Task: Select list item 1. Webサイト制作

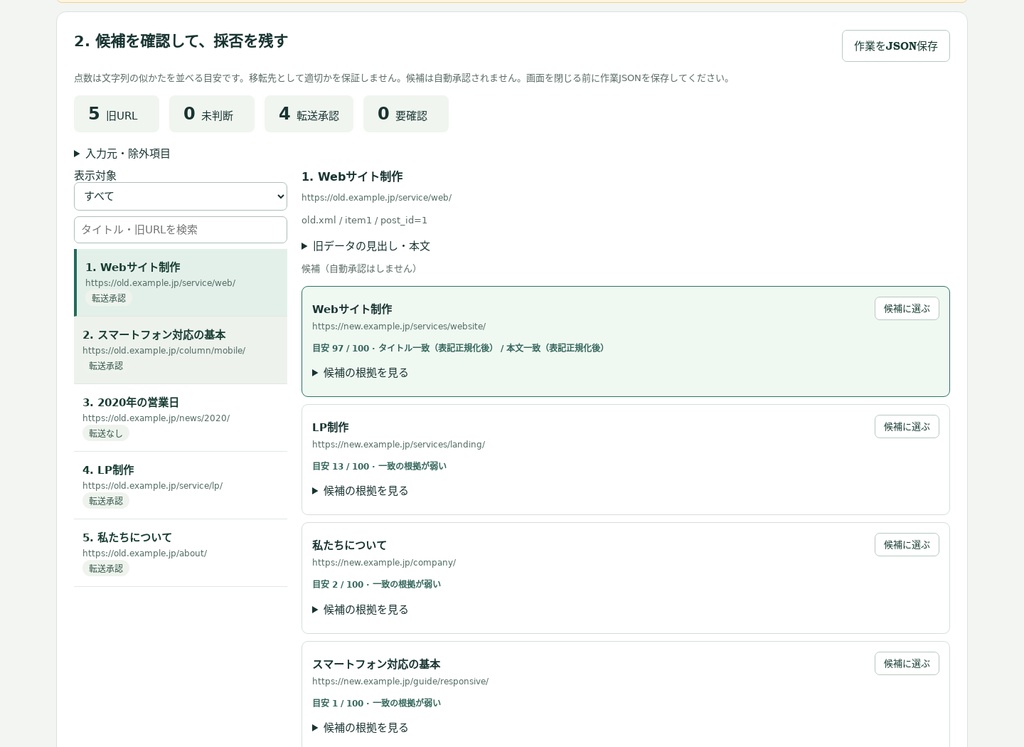Action: [181, 283]
